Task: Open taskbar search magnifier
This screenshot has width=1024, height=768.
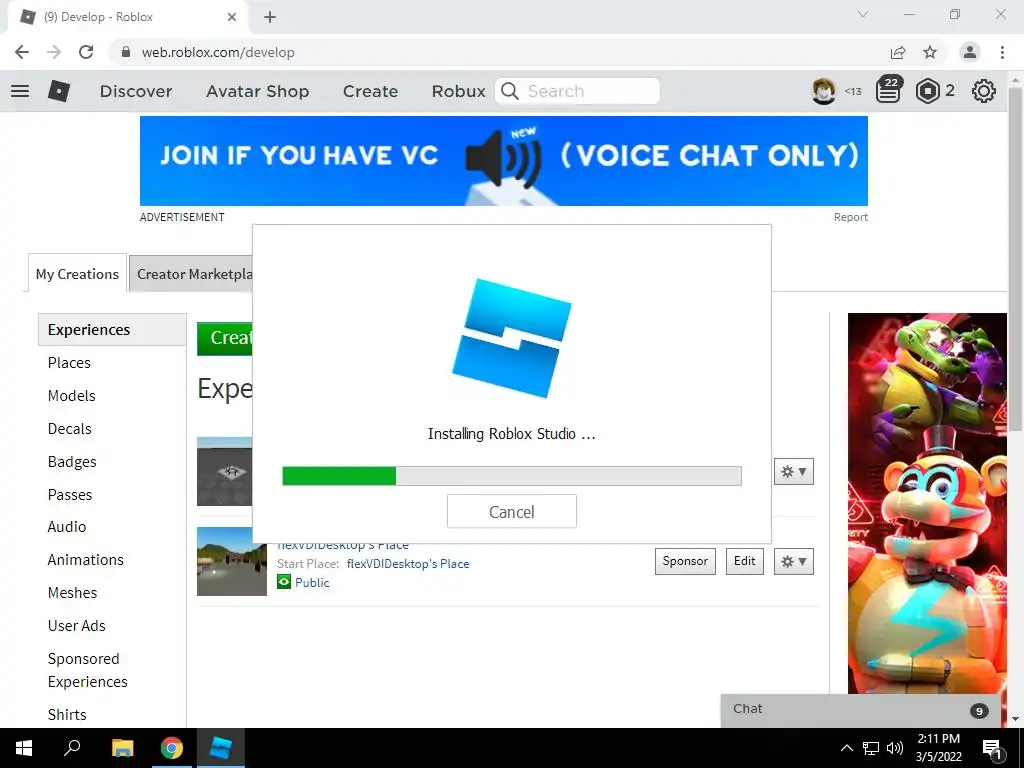Action: (72, 748)
